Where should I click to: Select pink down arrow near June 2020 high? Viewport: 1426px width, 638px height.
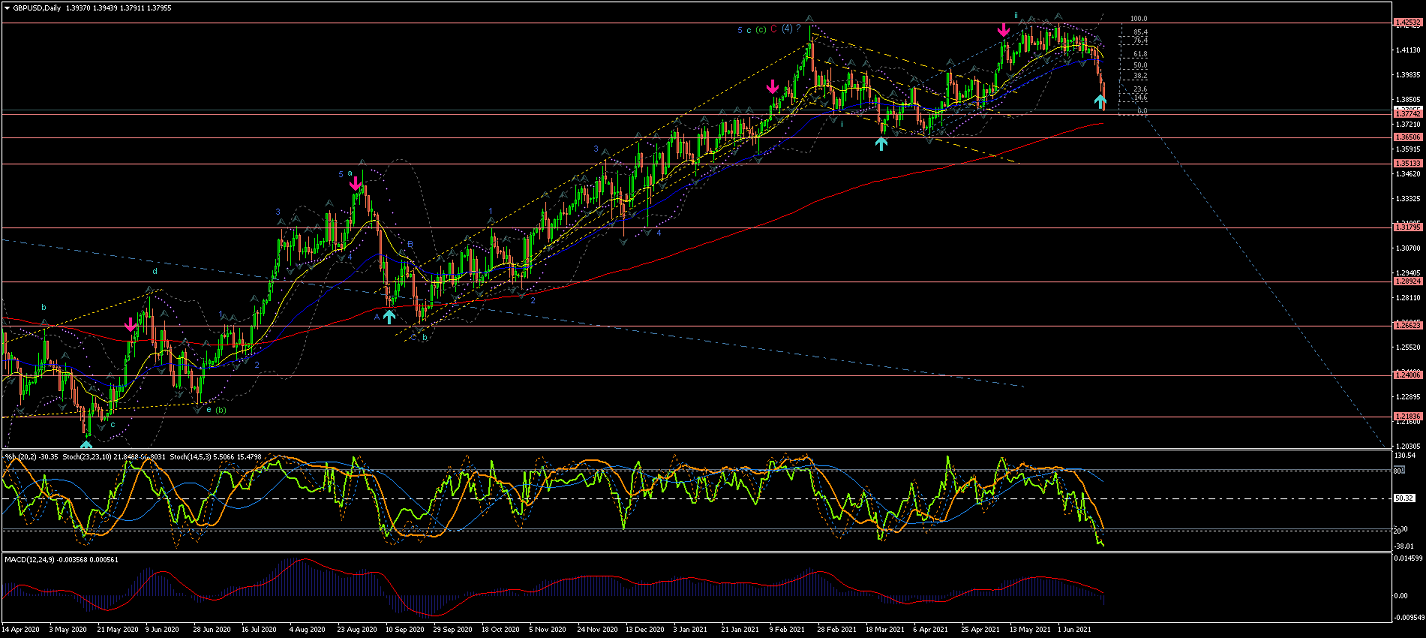pos(130,325)
